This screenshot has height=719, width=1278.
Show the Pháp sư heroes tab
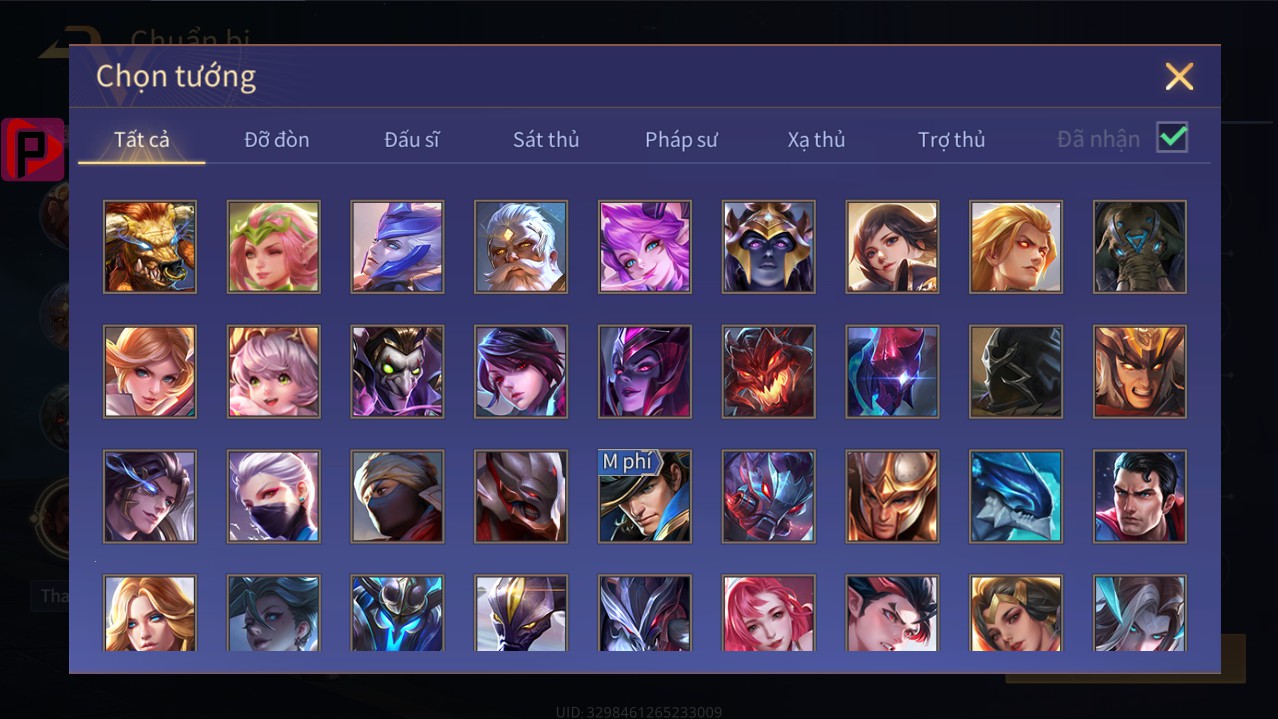681,139
